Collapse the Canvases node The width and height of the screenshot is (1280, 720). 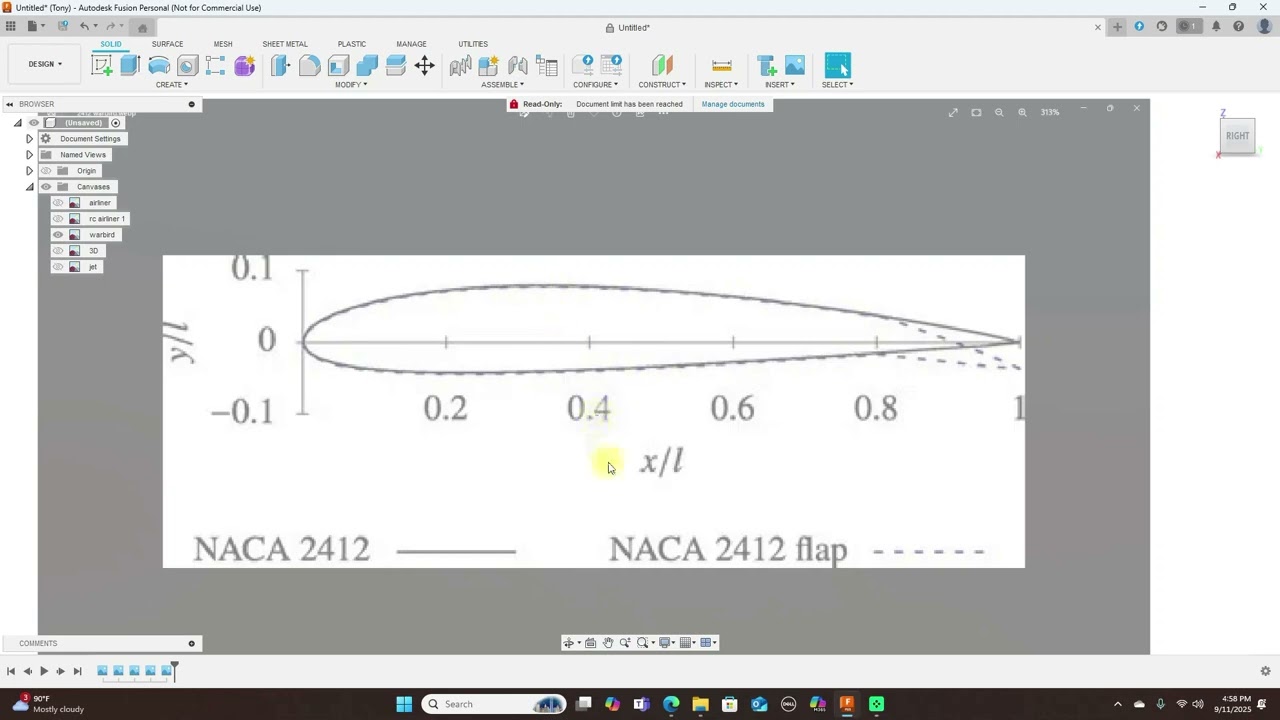pyautogui.click(x=29, y=187)
